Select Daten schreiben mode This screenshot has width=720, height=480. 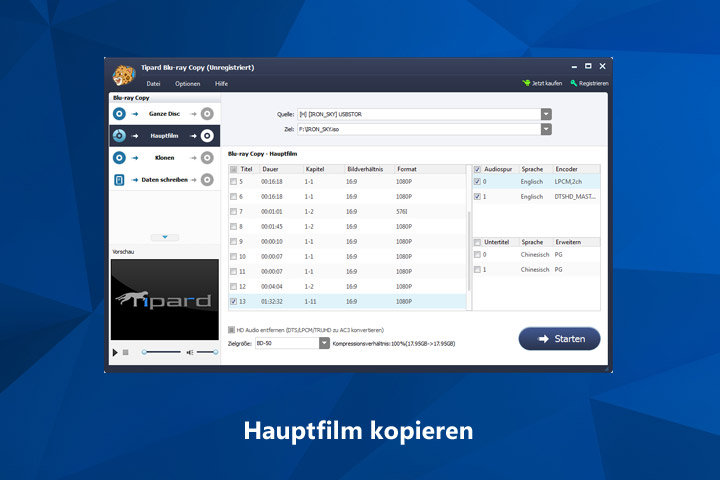coord(164,180)
